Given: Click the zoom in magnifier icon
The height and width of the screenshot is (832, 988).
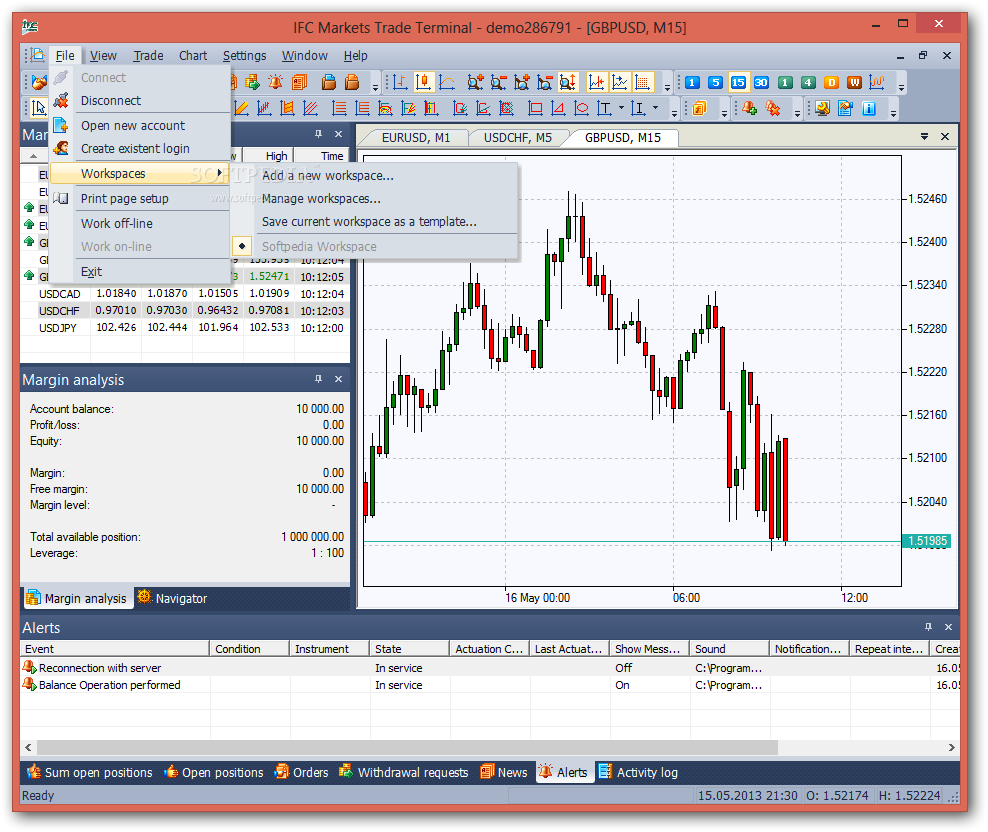Looking at the screenshot, I should point(475,83).
